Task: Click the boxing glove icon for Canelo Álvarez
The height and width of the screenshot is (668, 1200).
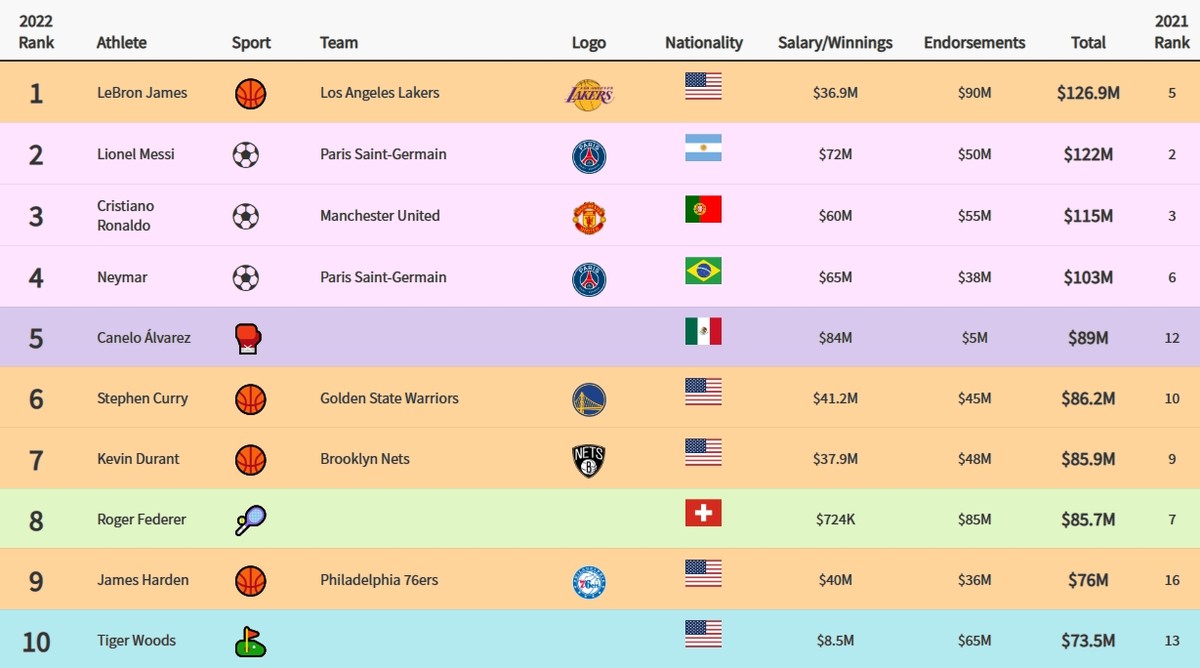Action: coord(247,339)
